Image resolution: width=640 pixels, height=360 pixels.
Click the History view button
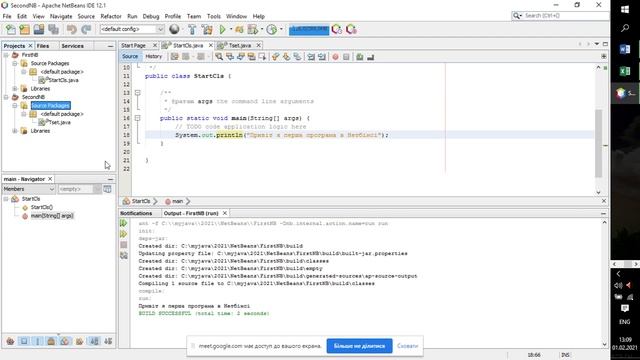153,56
